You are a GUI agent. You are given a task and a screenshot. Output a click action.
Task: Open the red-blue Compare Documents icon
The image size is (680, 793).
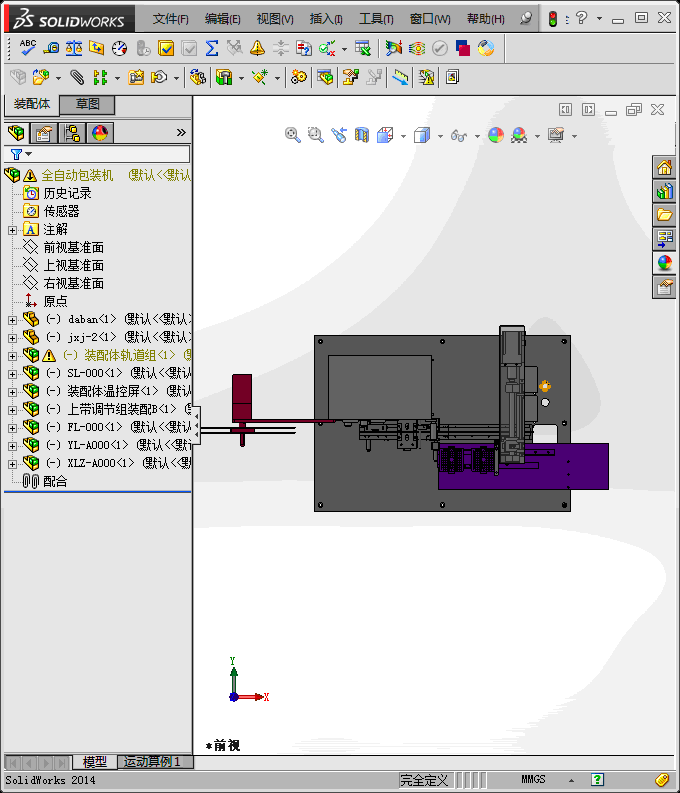[x=463, y=48]
